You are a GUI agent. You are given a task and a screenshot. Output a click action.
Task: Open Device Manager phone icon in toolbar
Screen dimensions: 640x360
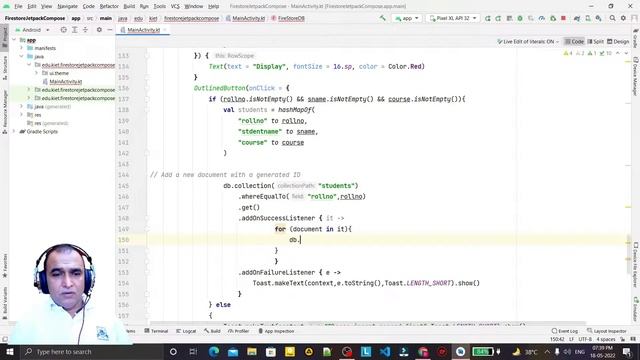[588, 18]
